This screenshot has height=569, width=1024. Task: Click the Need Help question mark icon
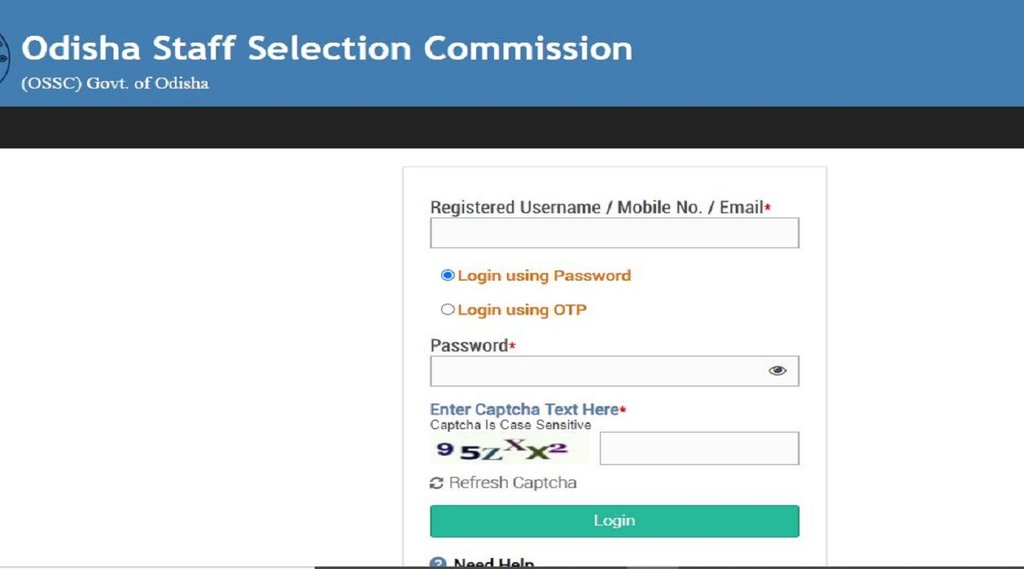pyautogui.click(x=438, y=563)
